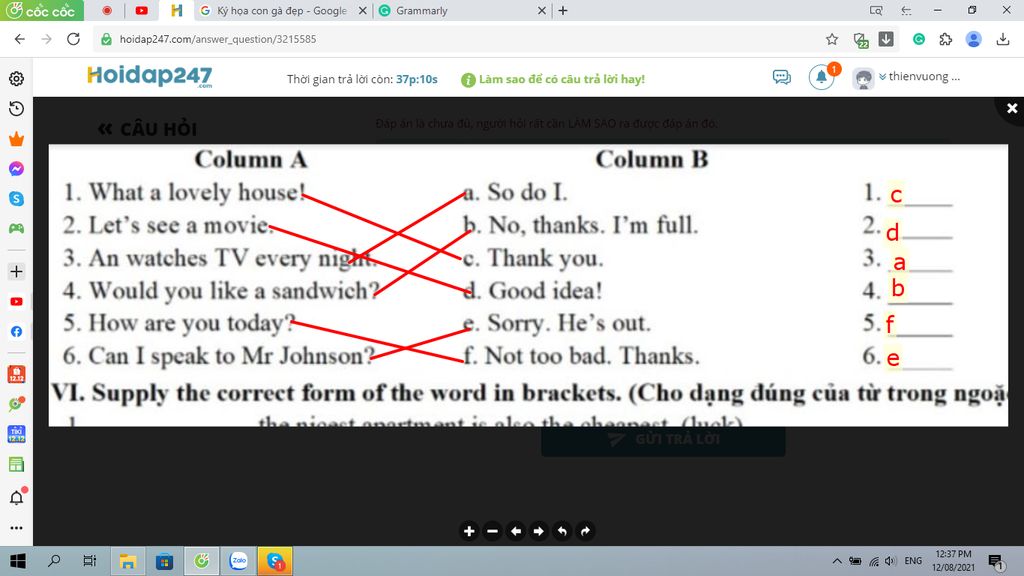Go forward to next page
The image size is (1024, 576).
(x=46, y=39)
